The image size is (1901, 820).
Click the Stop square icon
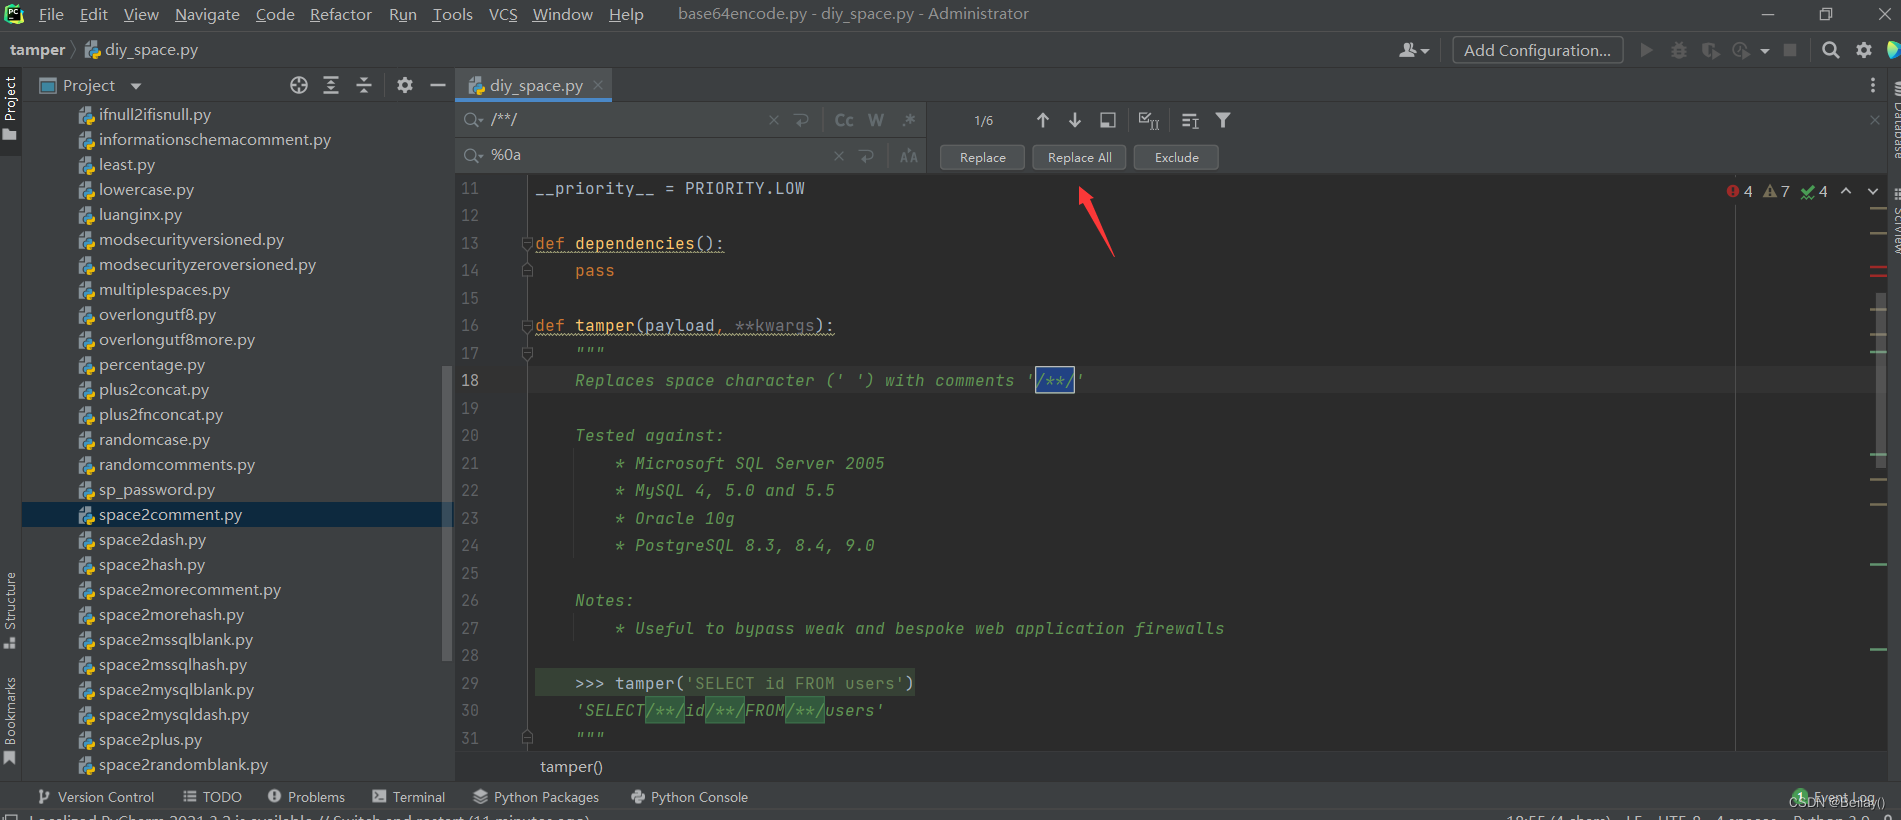[x=1790, y=50]
